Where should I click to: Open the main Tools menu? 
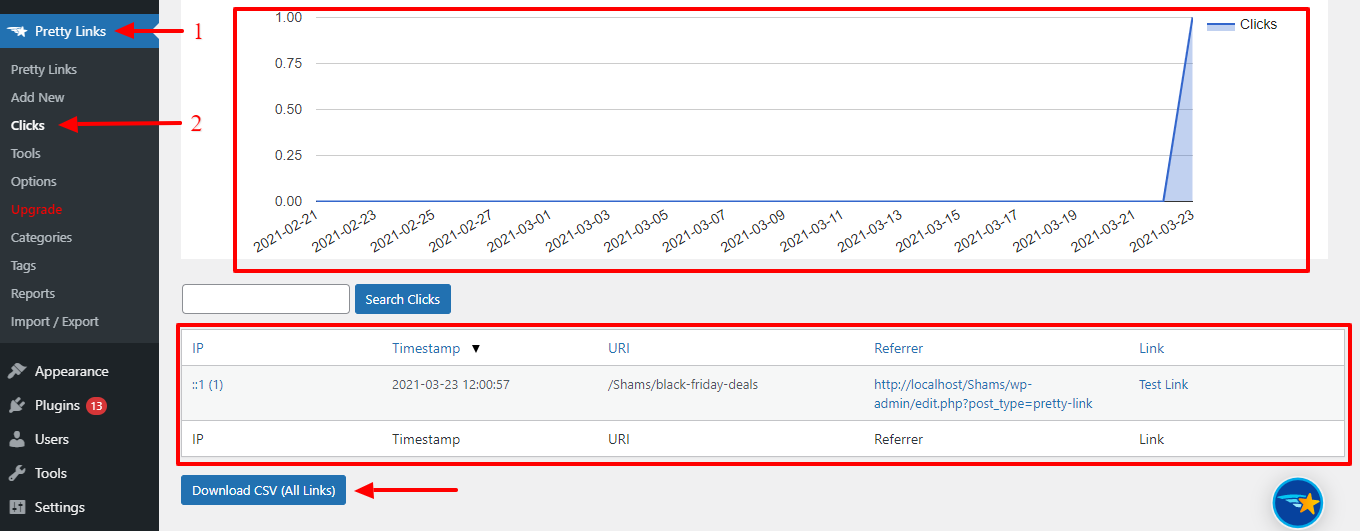tap(51, 473)
